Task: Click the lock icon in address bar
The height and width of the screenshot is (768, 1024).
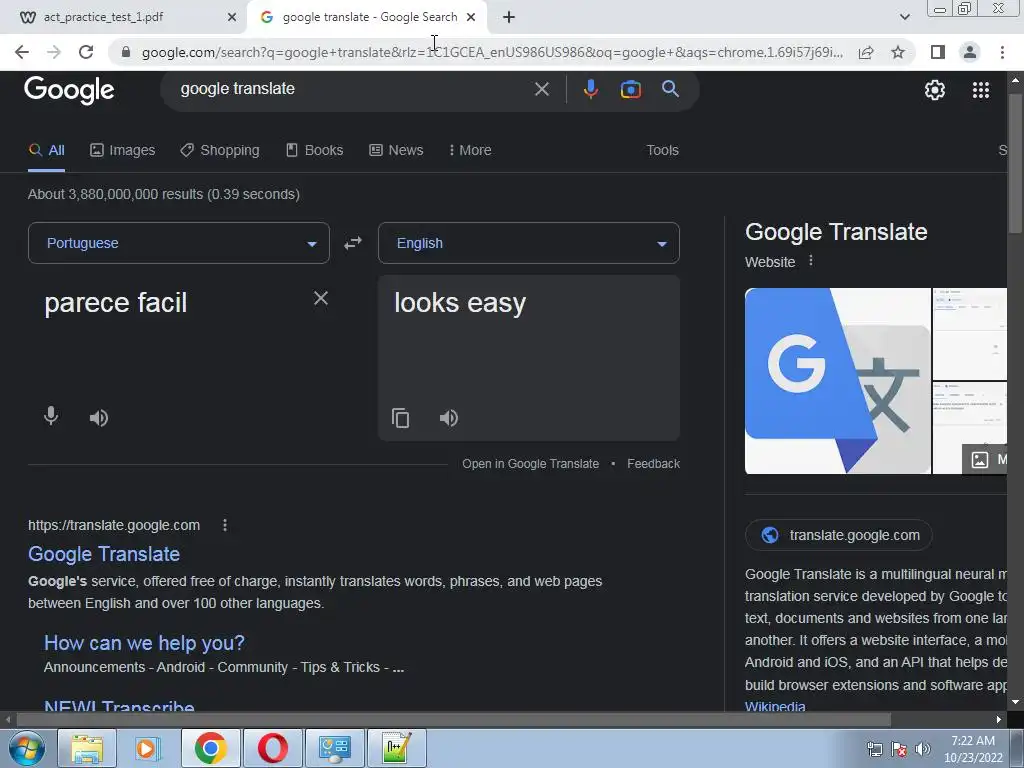Action: (126, 52)
